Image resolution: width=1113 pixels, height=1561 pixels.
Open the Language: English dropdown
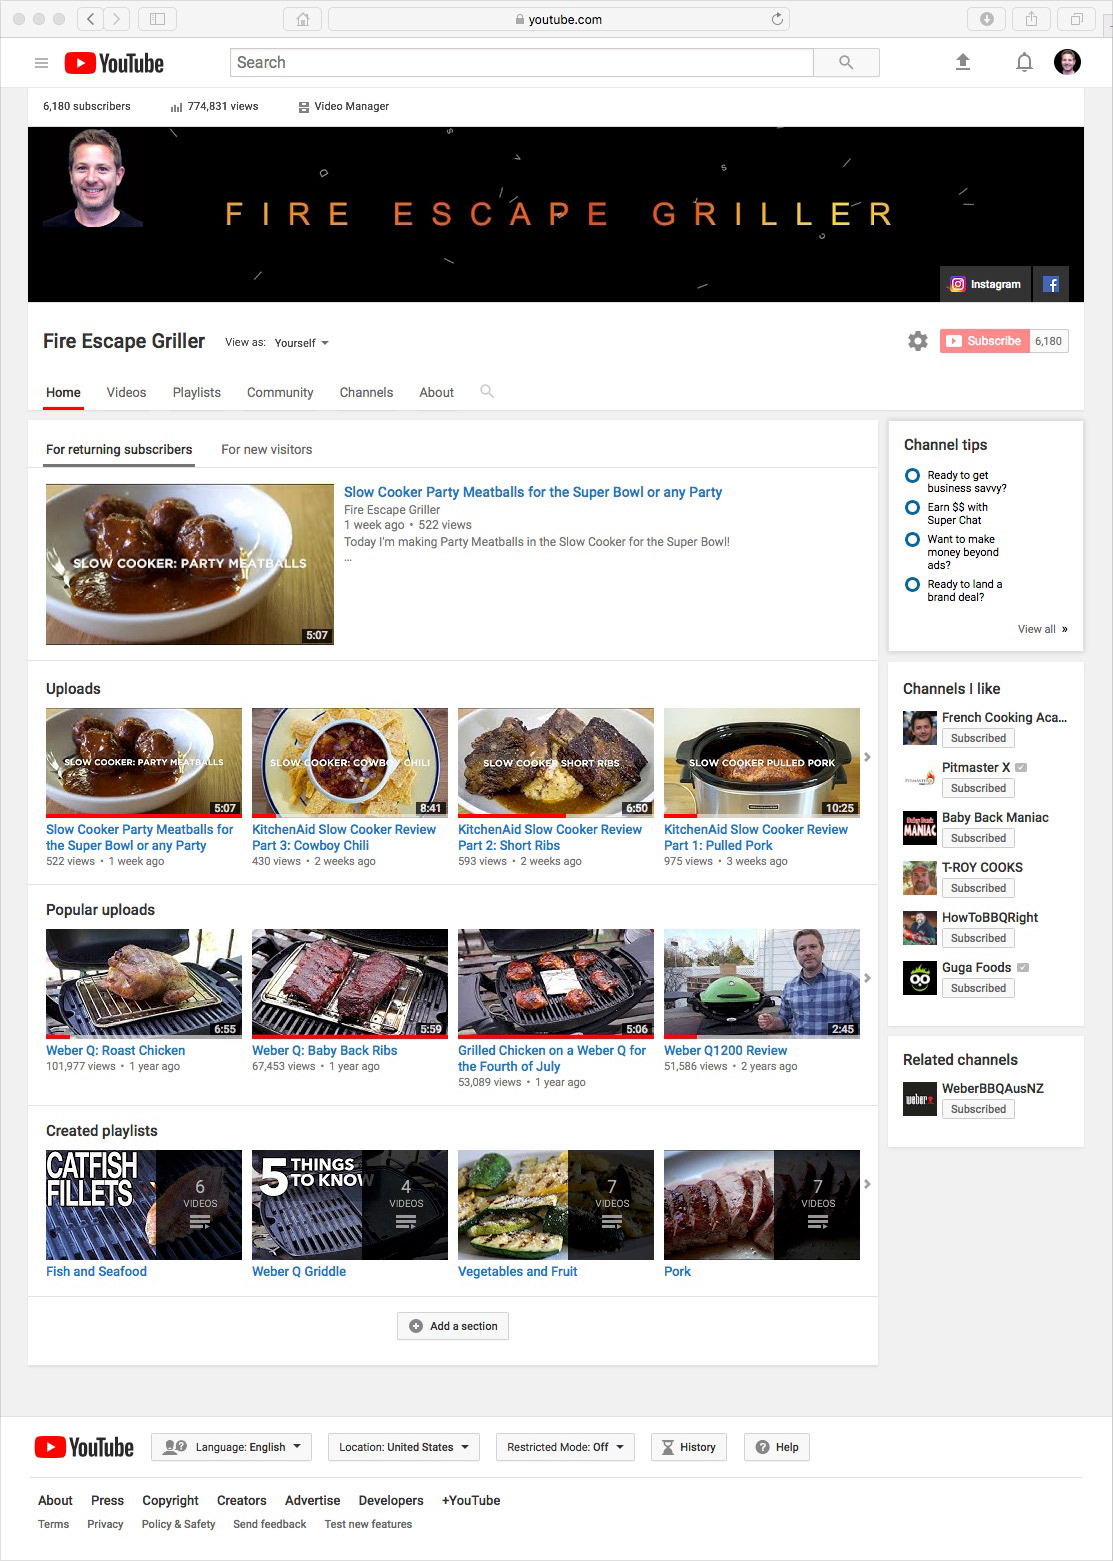pyautogui.click(x=232, y=1447)
